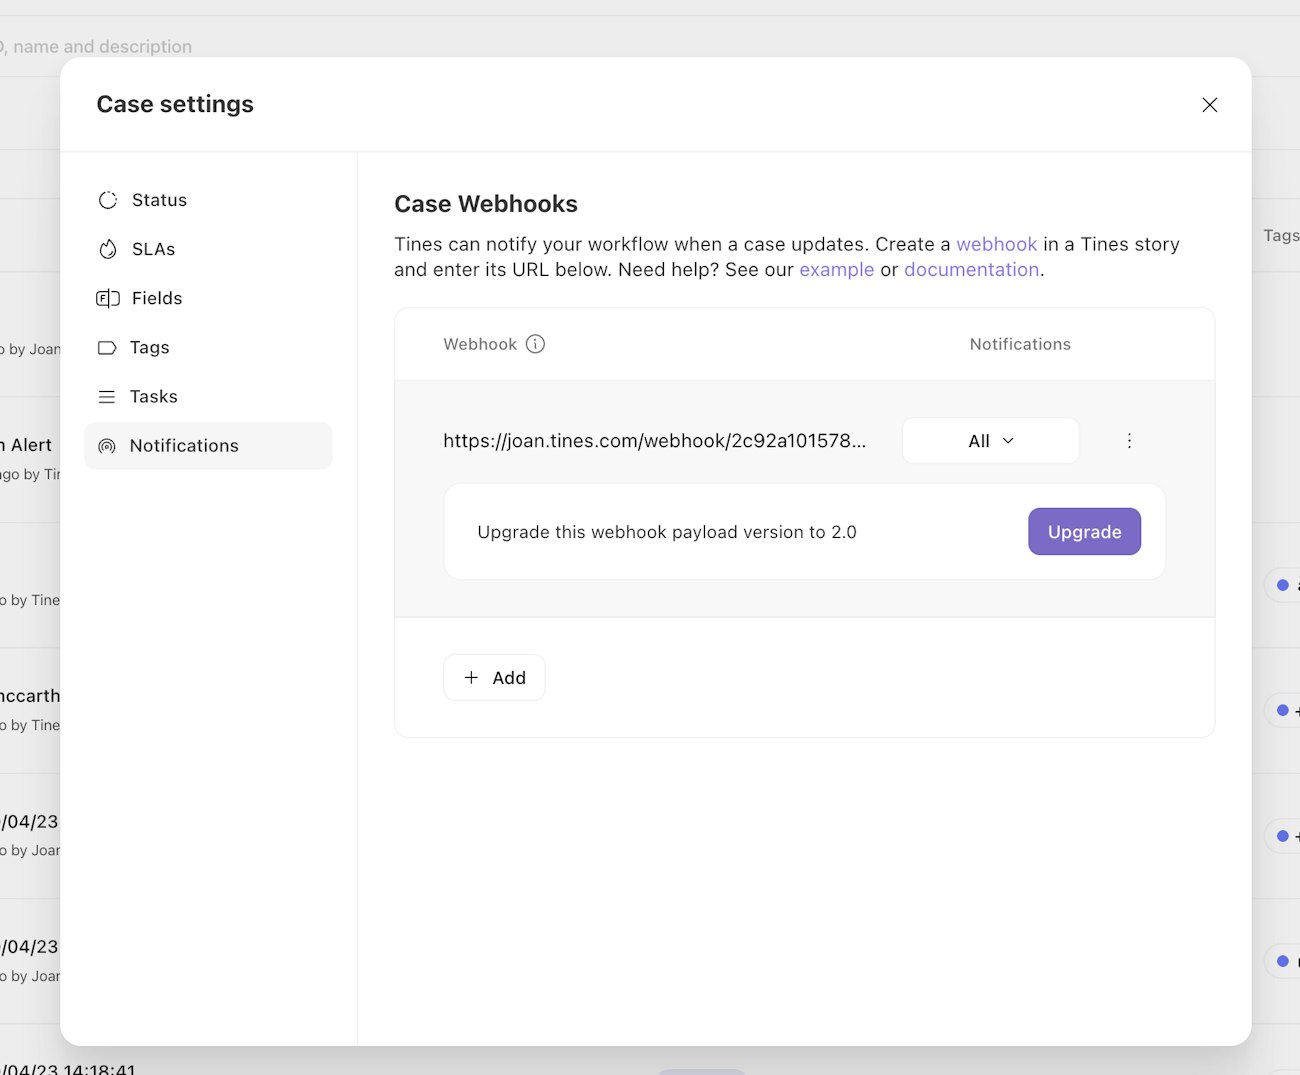
Task: Click the SLAs flame icon
Action: (108, 249)
